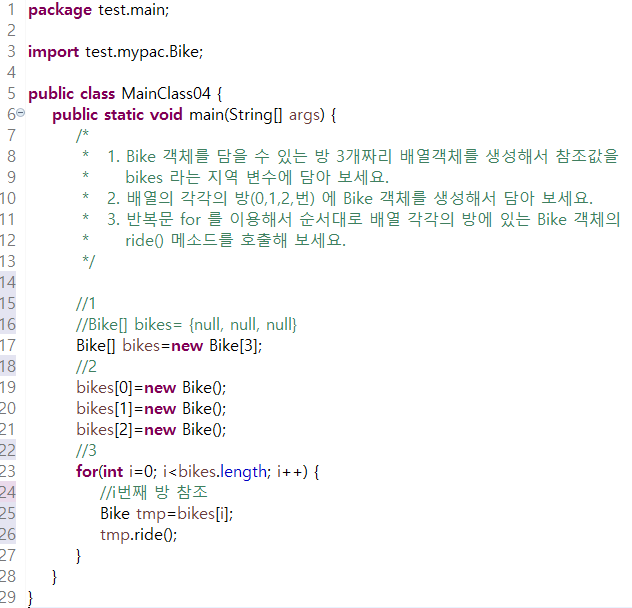Click the 'bikes[1]=new Bike();' statement
The width and height of the screenshot is (632, 608).
151,408
